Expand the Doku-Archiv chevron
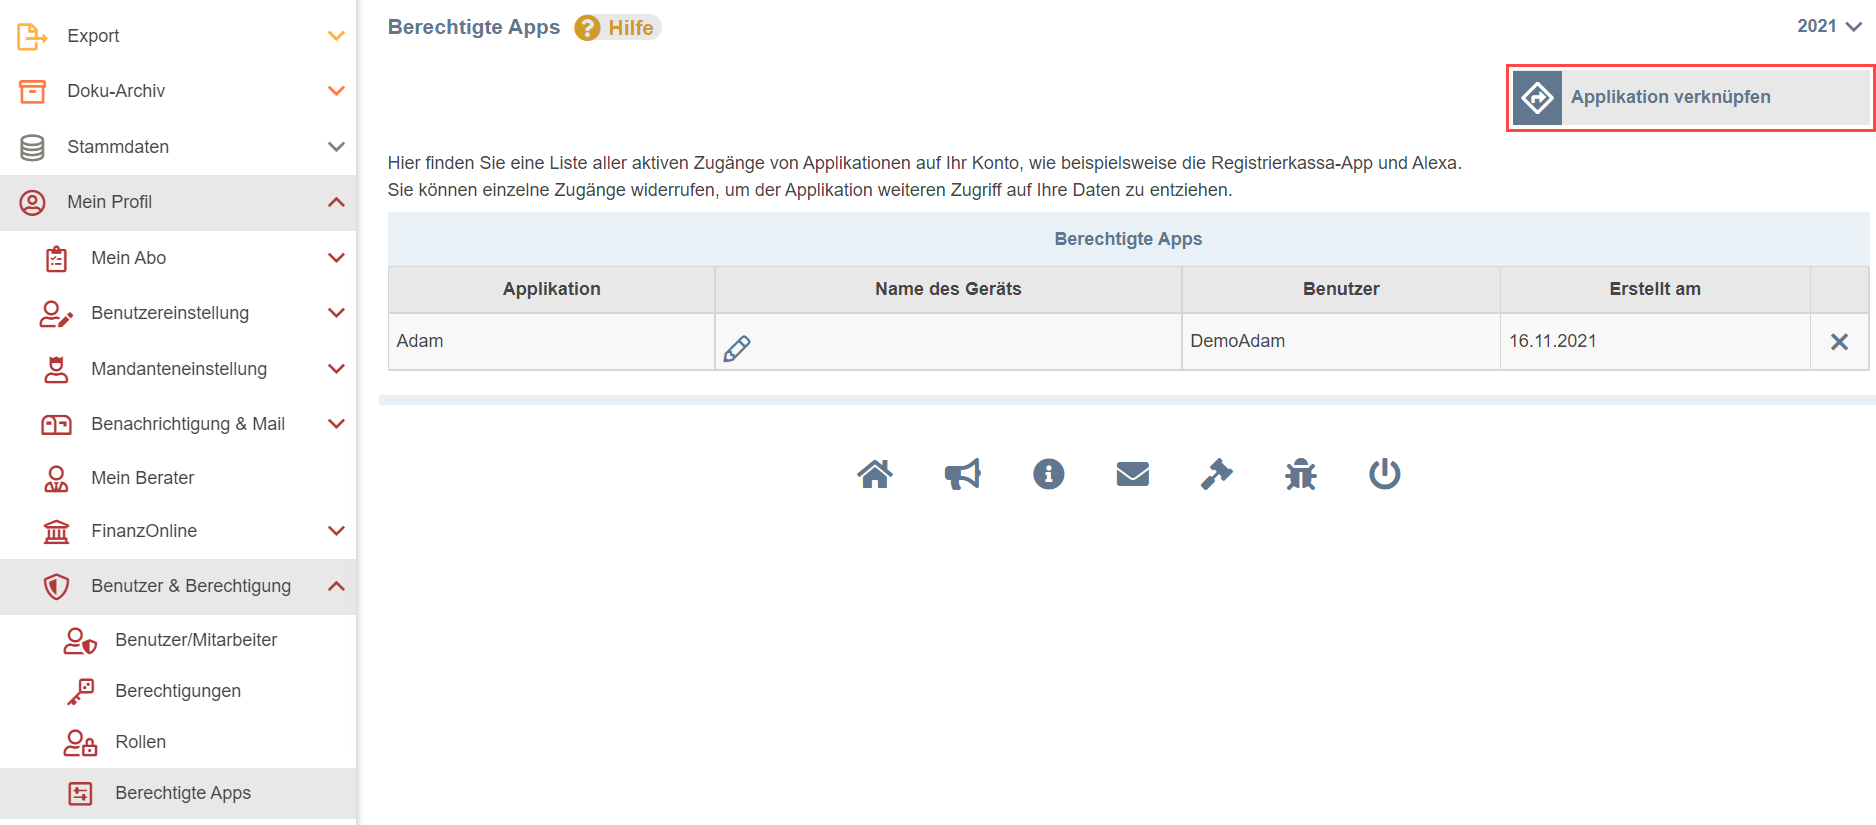This screenshot has width=1876, height=825. [x=336, y=91]
